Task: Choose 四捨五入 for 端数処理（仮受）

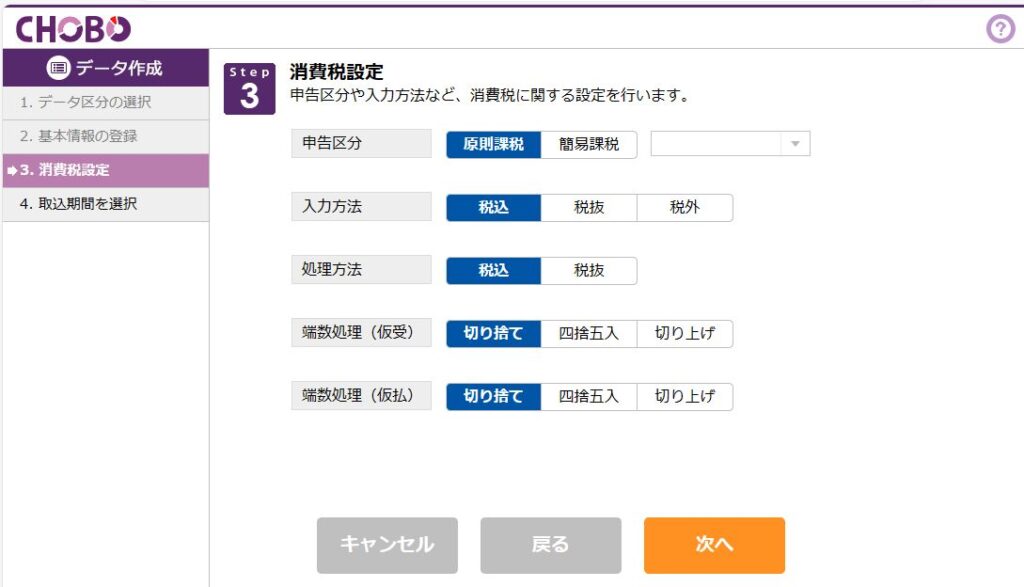Action: pyautogui.click(x=589, y=334)
